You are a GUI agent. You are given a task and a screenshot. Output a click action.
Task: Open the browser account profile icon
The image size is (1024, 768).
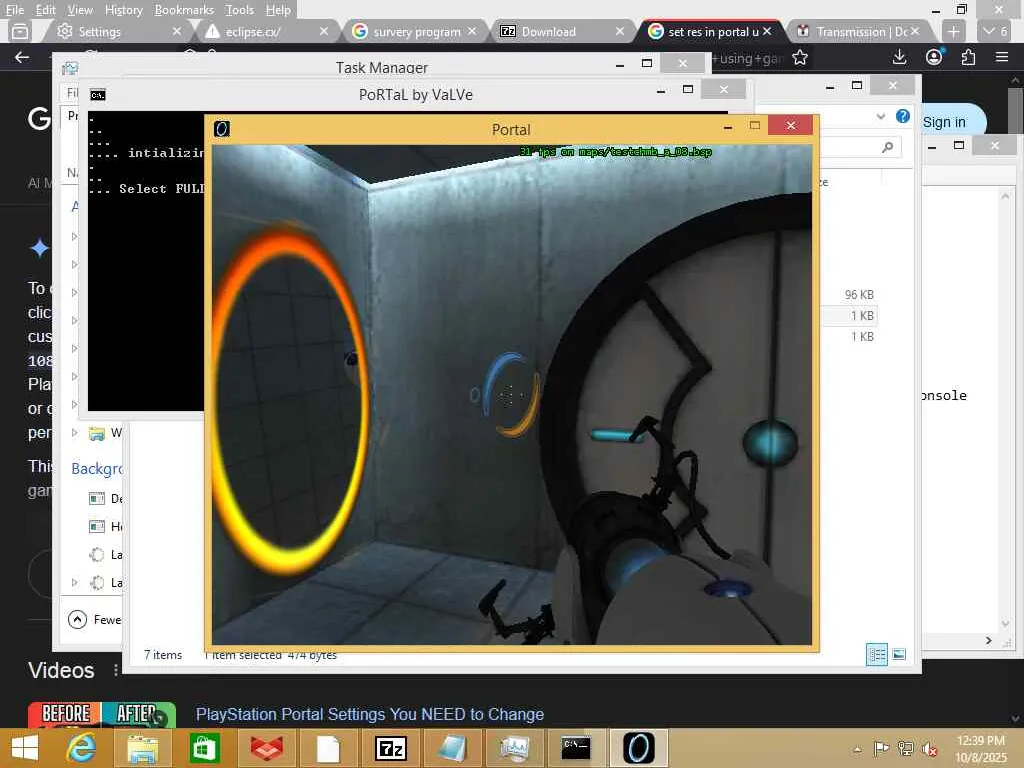coord(934,57)
